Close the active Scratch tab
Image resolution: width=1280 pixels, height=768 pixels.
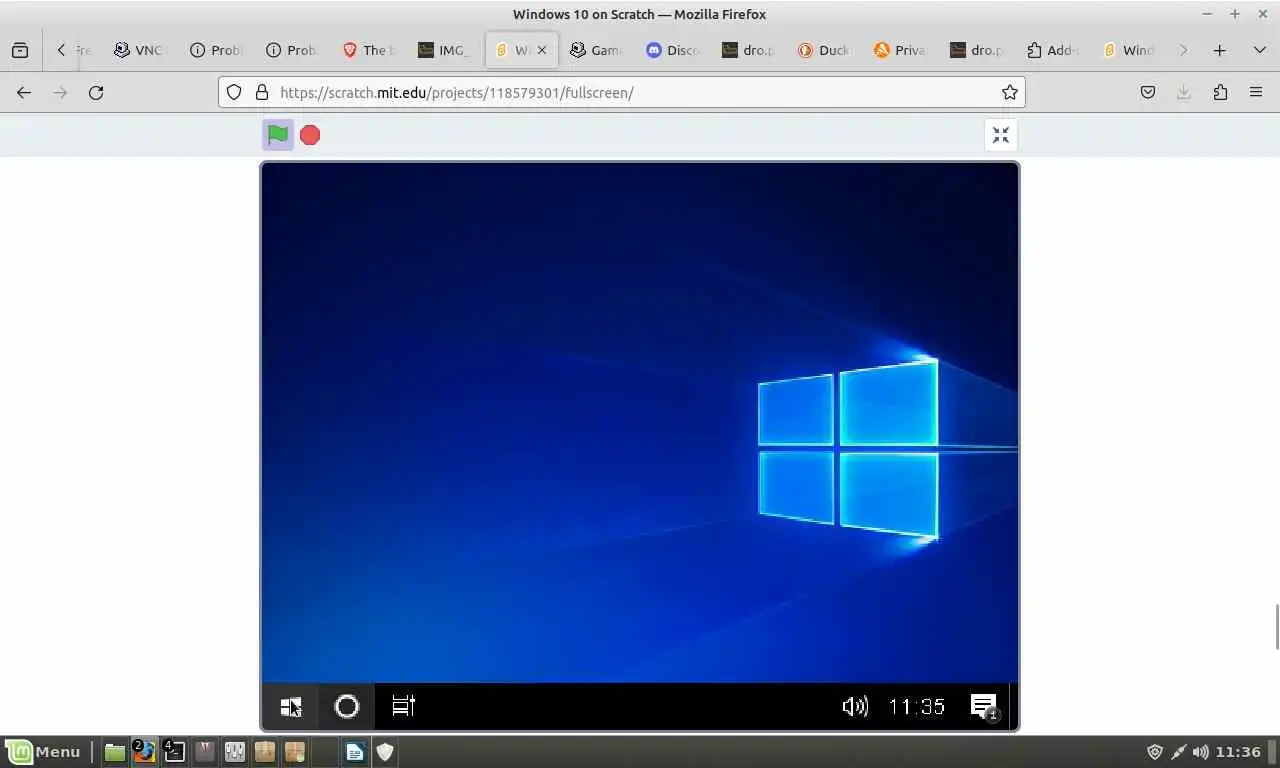pyautogui.click(x=542, y=50)
